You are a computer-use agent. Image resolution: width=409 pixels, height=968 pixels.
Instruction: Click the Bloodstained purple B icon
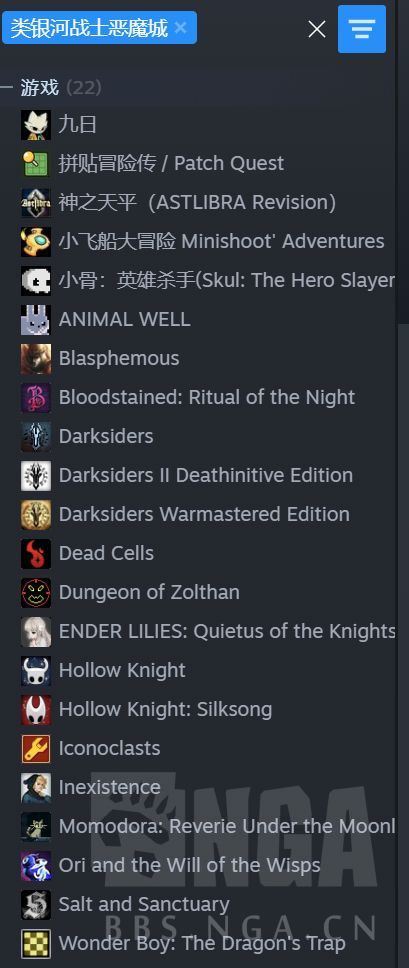36,398
